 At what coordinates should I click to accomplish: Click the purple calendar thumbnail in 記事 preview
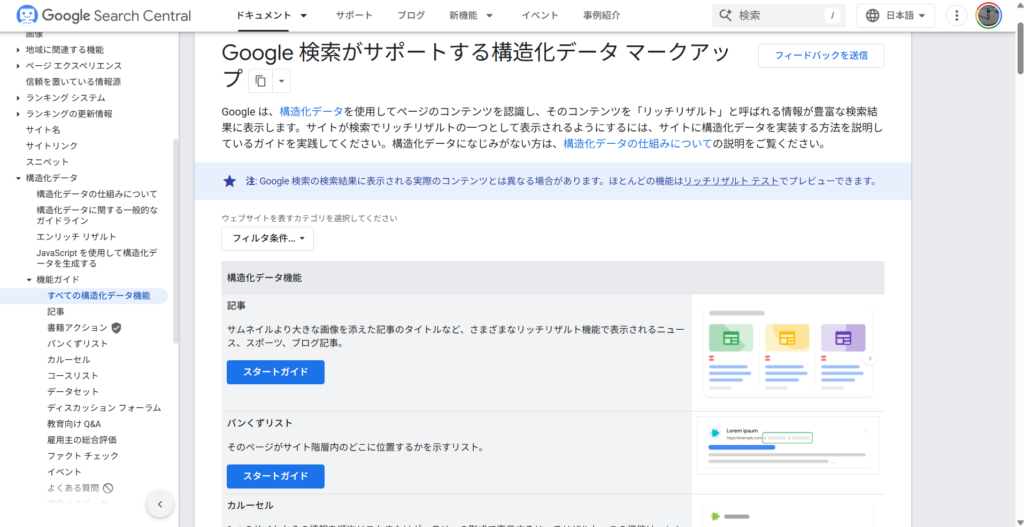pyautogui.click(x=843, y=338)
